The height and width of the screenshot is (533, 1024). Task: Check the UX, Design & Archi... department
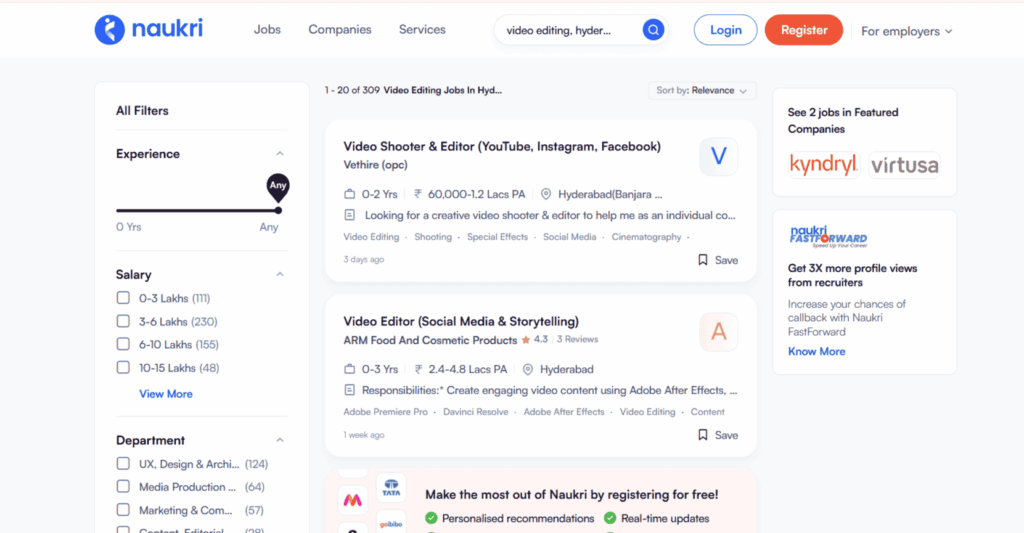click(x=123, y=463)
